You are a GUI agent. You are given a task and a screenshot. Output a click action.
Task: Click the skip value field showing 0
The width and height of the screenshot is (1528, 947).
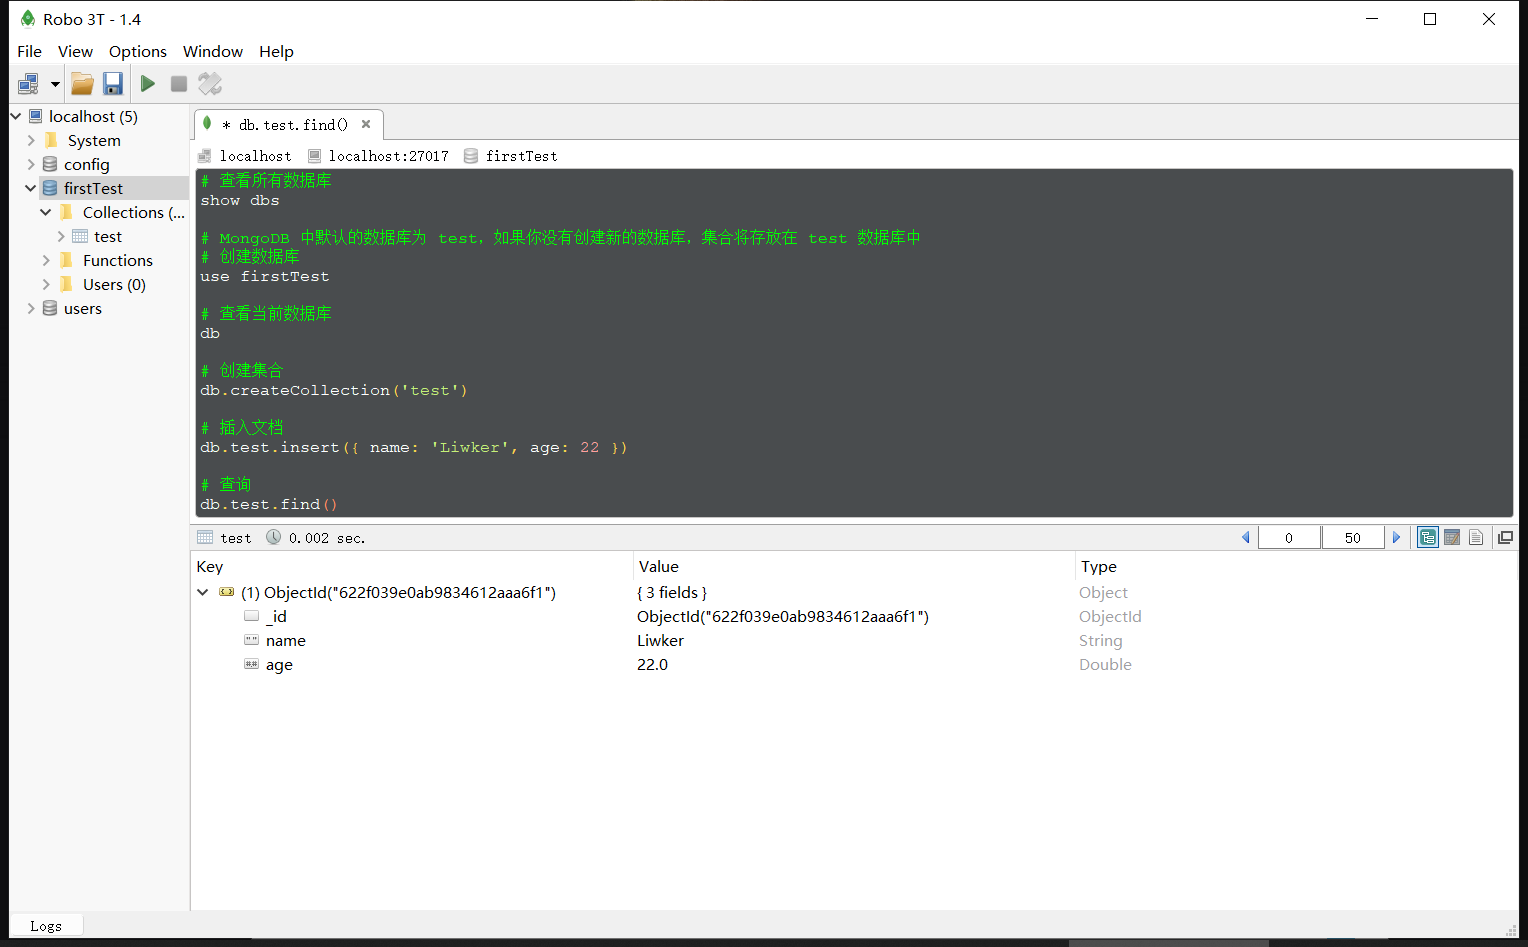click(1289, 537)
